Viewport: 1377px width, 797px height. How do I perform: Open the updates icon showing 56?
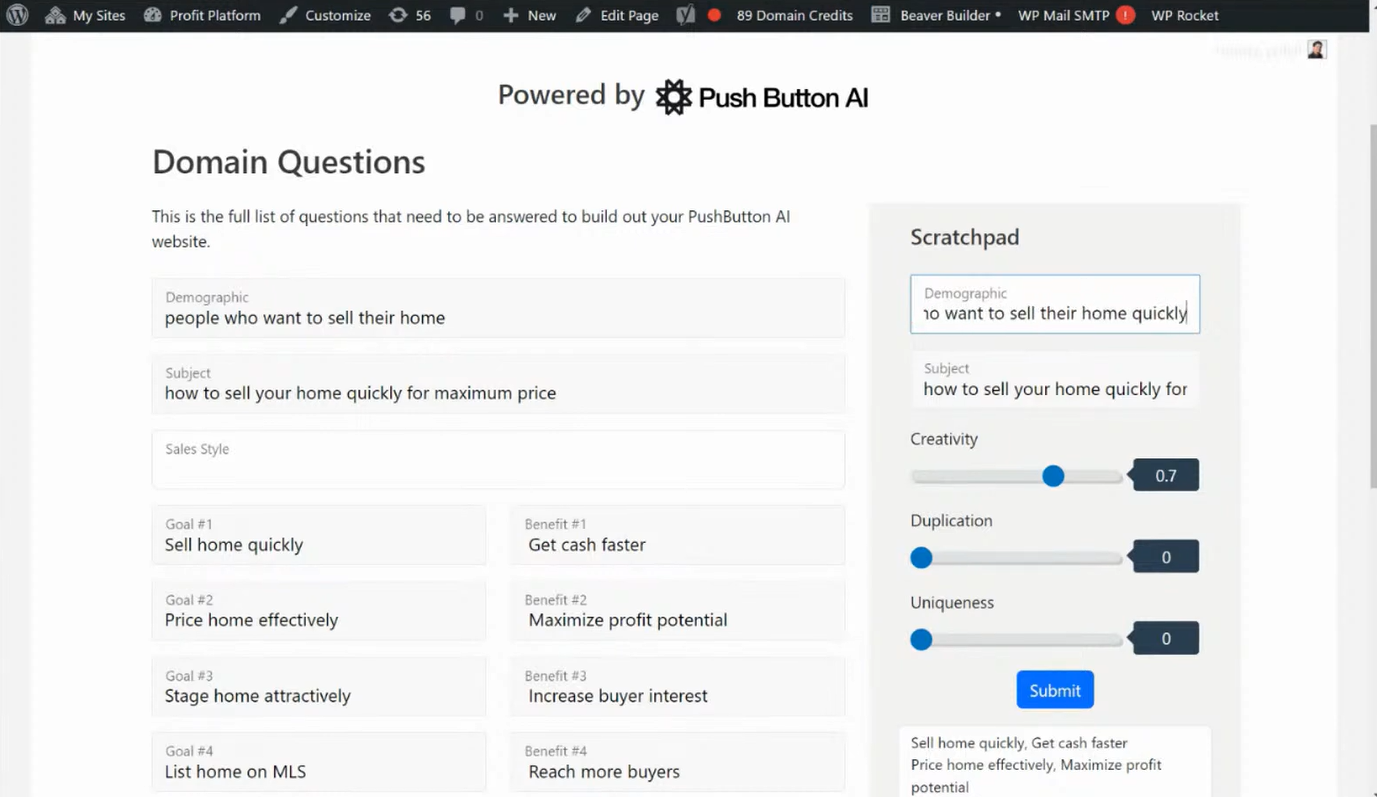[396, 15]
